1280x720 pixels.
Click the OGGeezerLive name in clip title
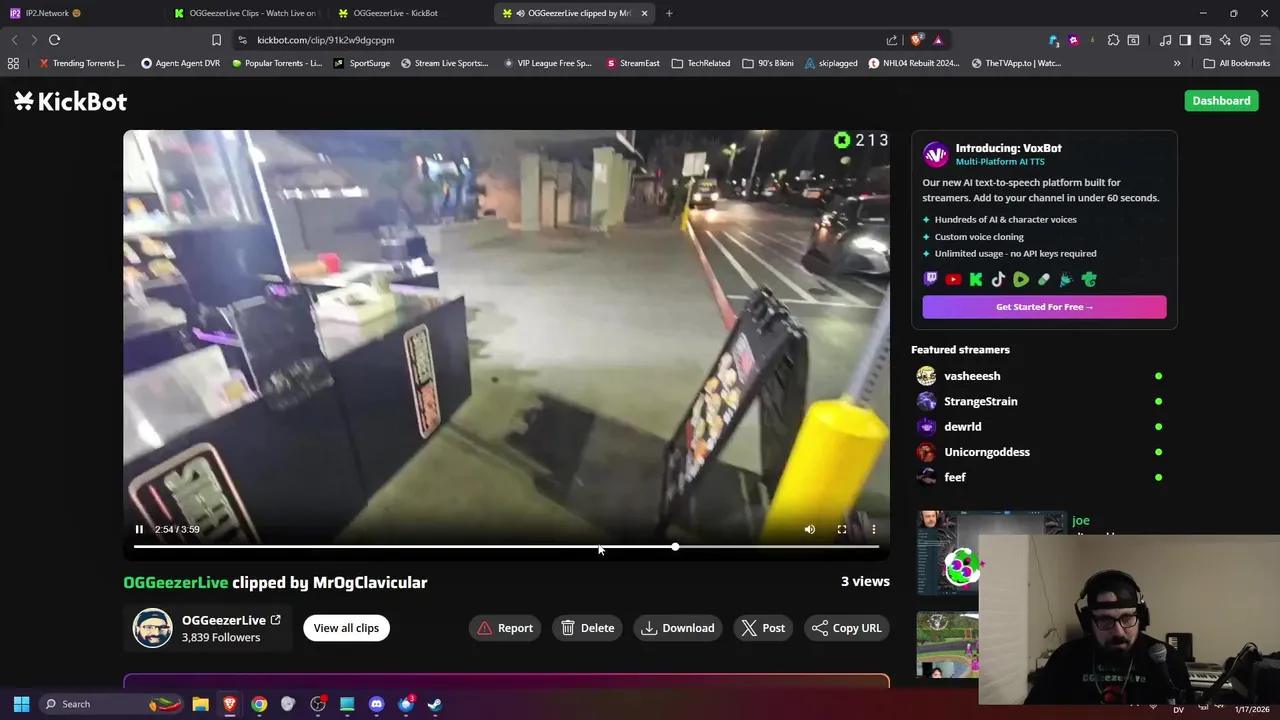click(x=176, y=582)
